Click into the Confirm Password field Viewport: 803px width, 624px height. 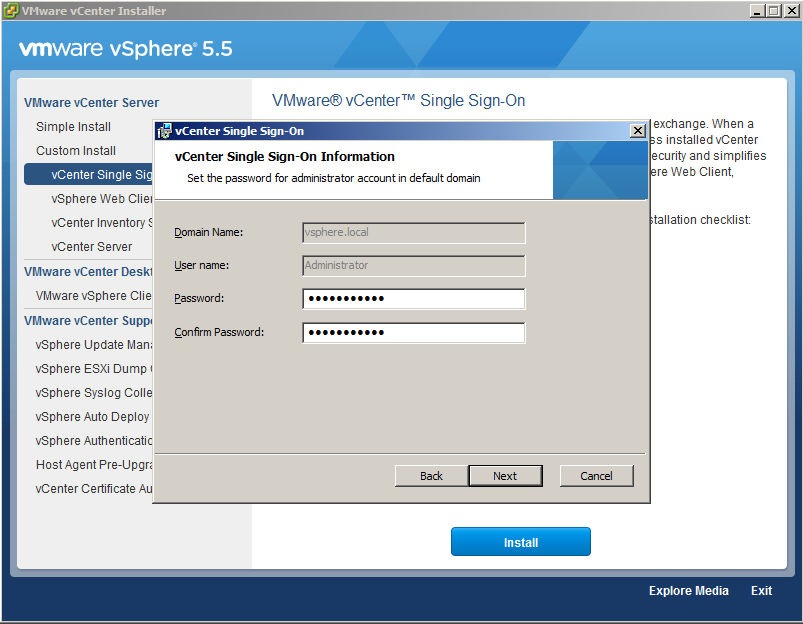click(413, 333)
